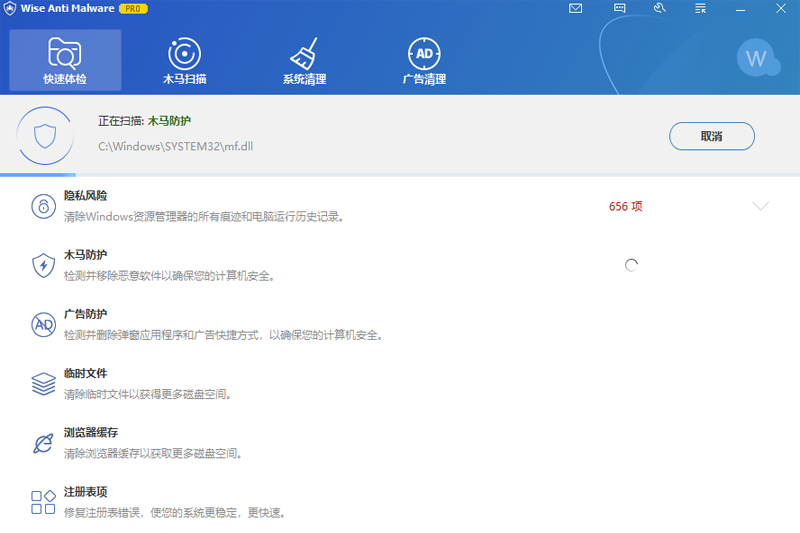Open the 系统清理 system cleanup tab
The height and width of the screenshot is (533, 800).
305,60
